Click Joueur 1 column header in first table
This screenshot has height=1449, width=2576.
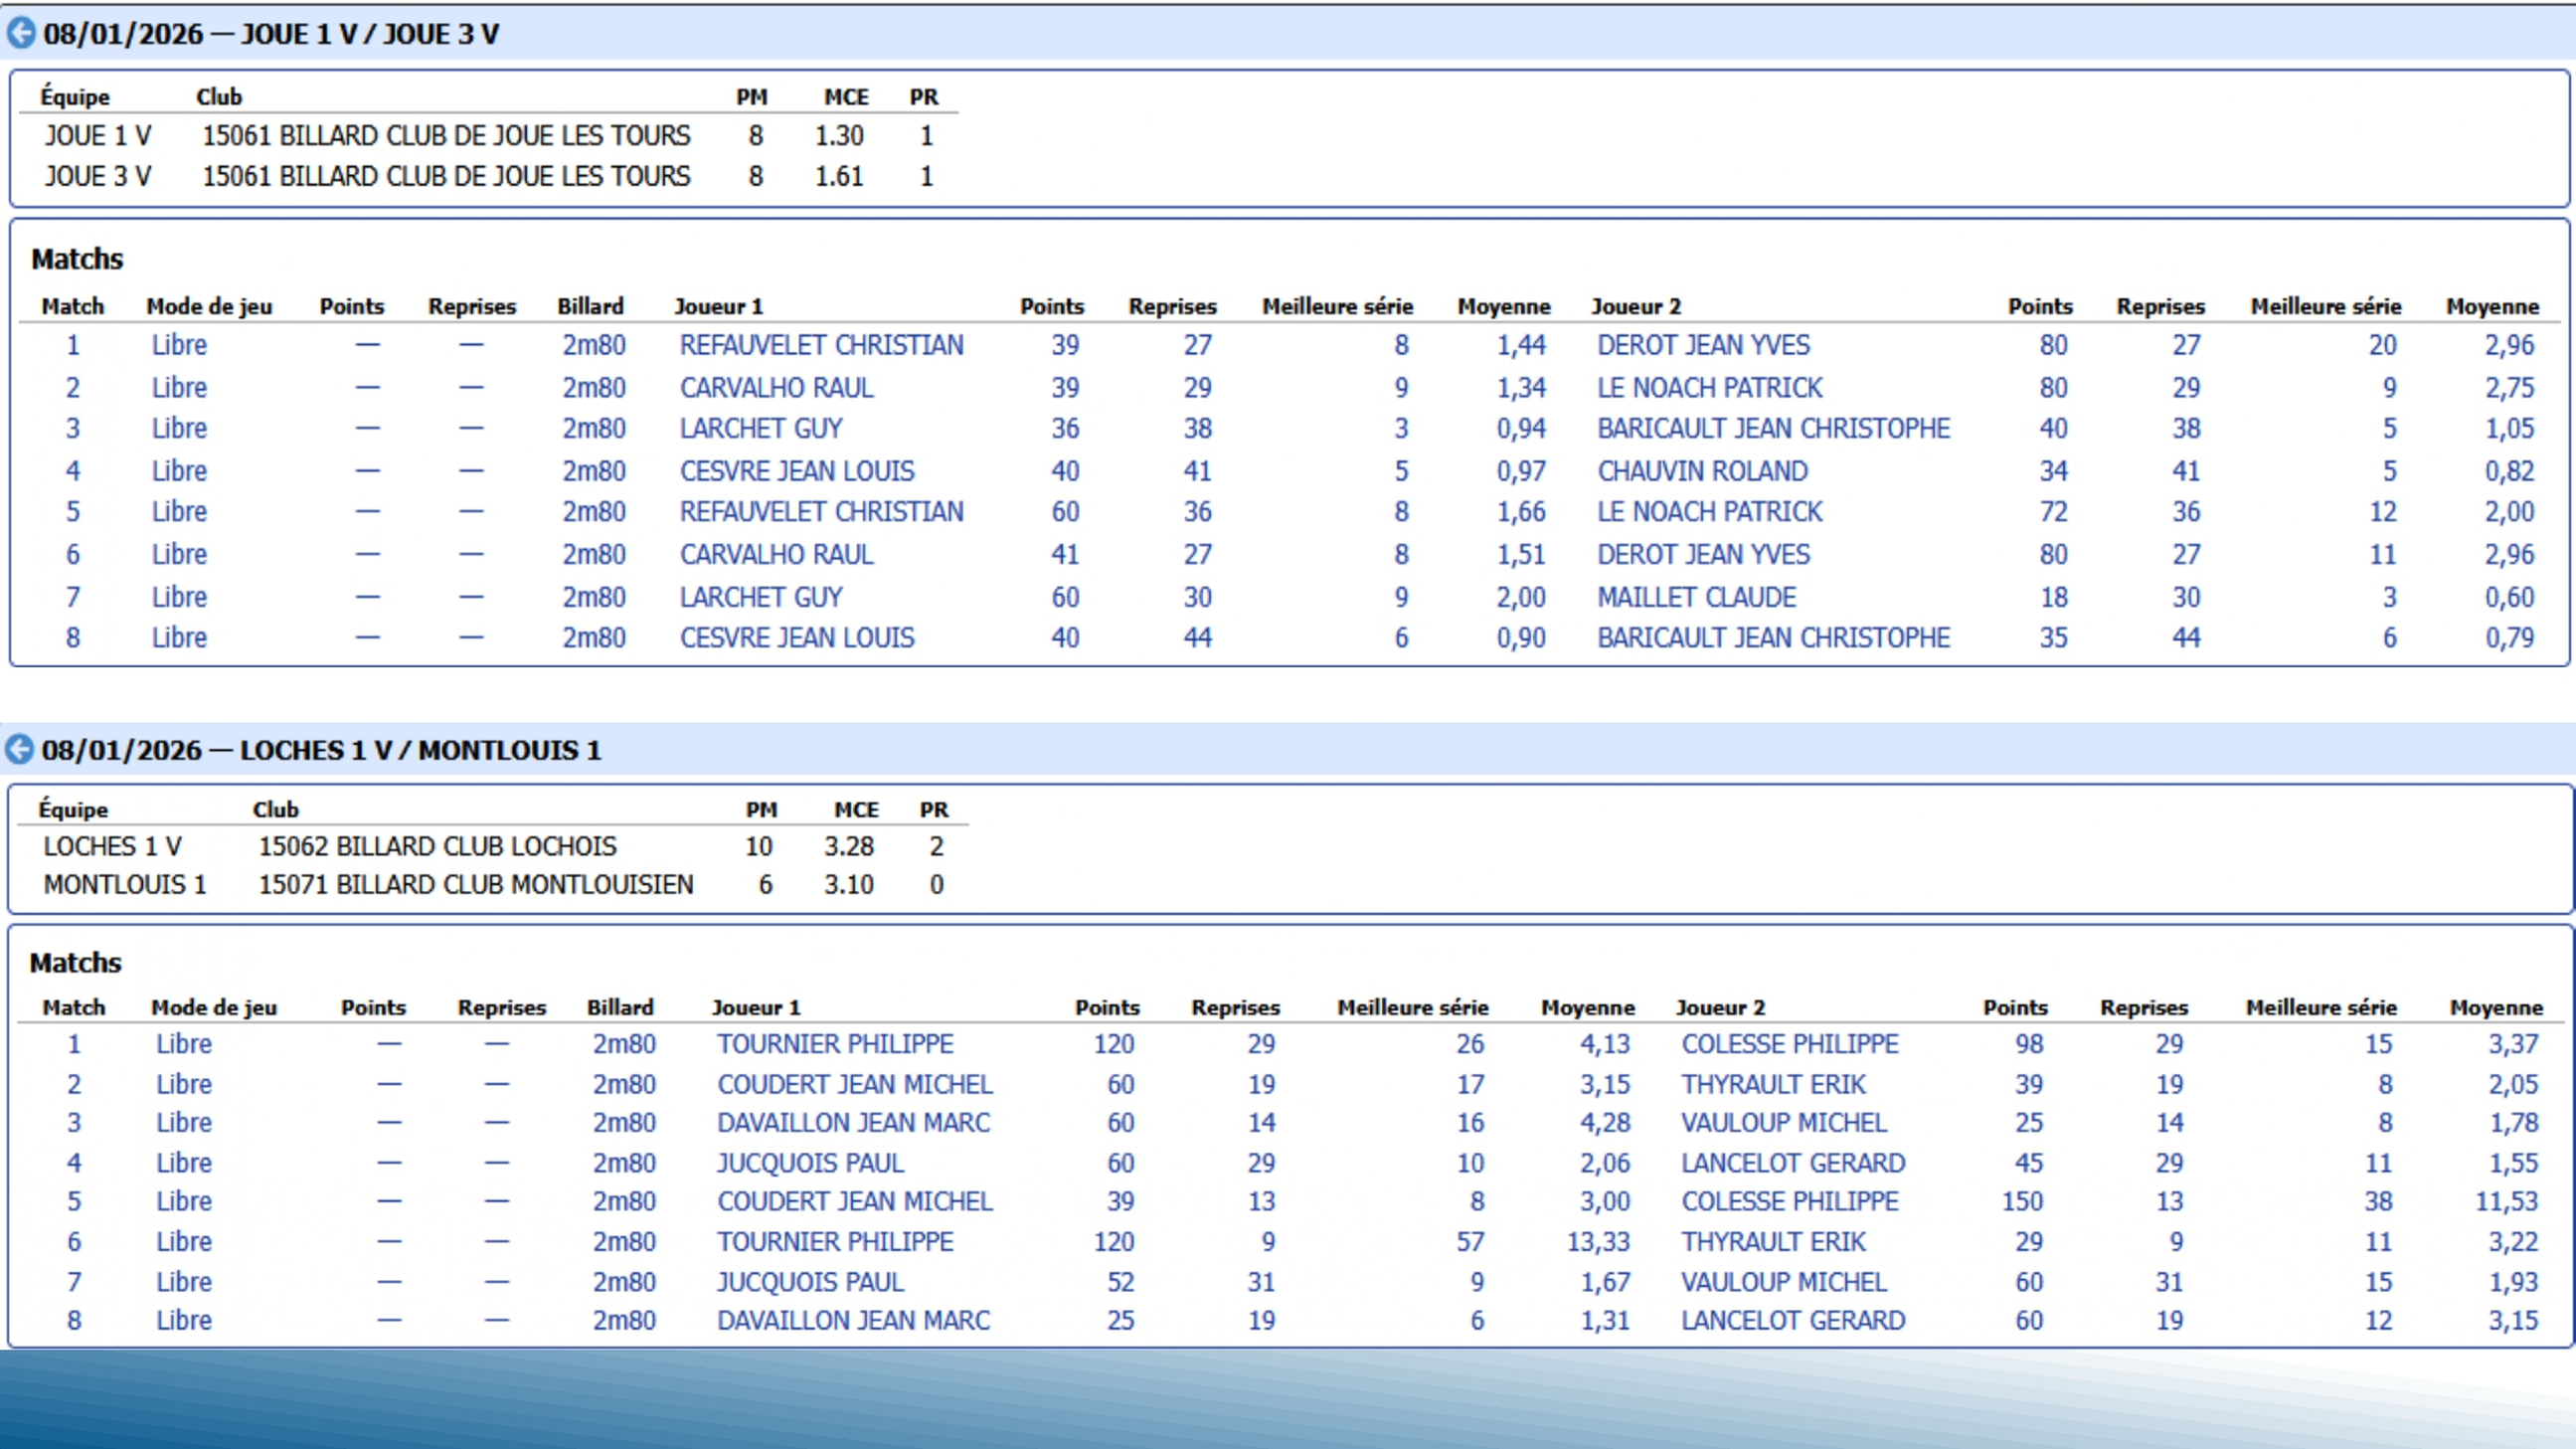tap(718, 306)
